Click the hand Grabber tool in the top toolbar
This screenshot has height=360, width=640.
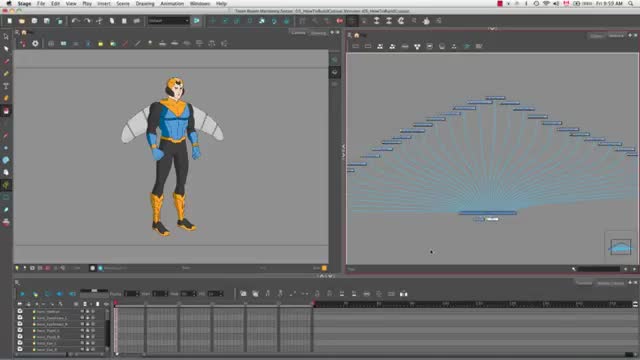click(426, 21)
